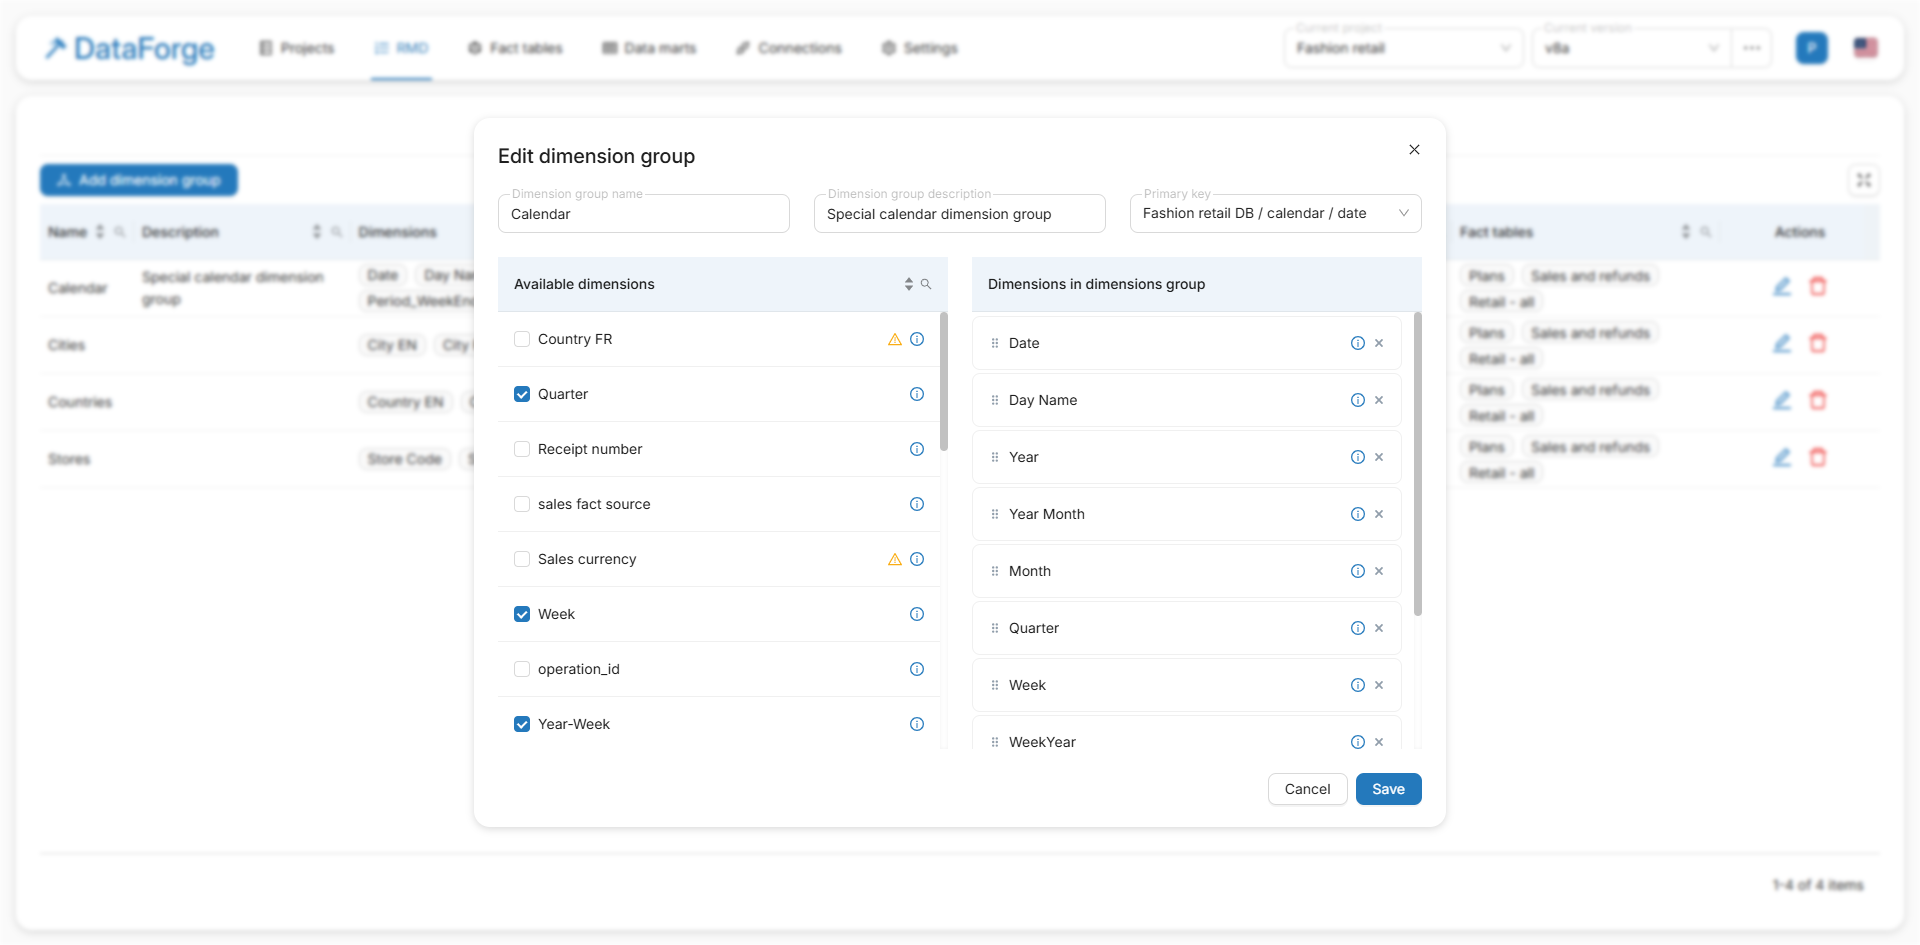The image size is (1920, 945).
Task: Click the info icon next to Quarter checkbox
Action: (916, 394)
